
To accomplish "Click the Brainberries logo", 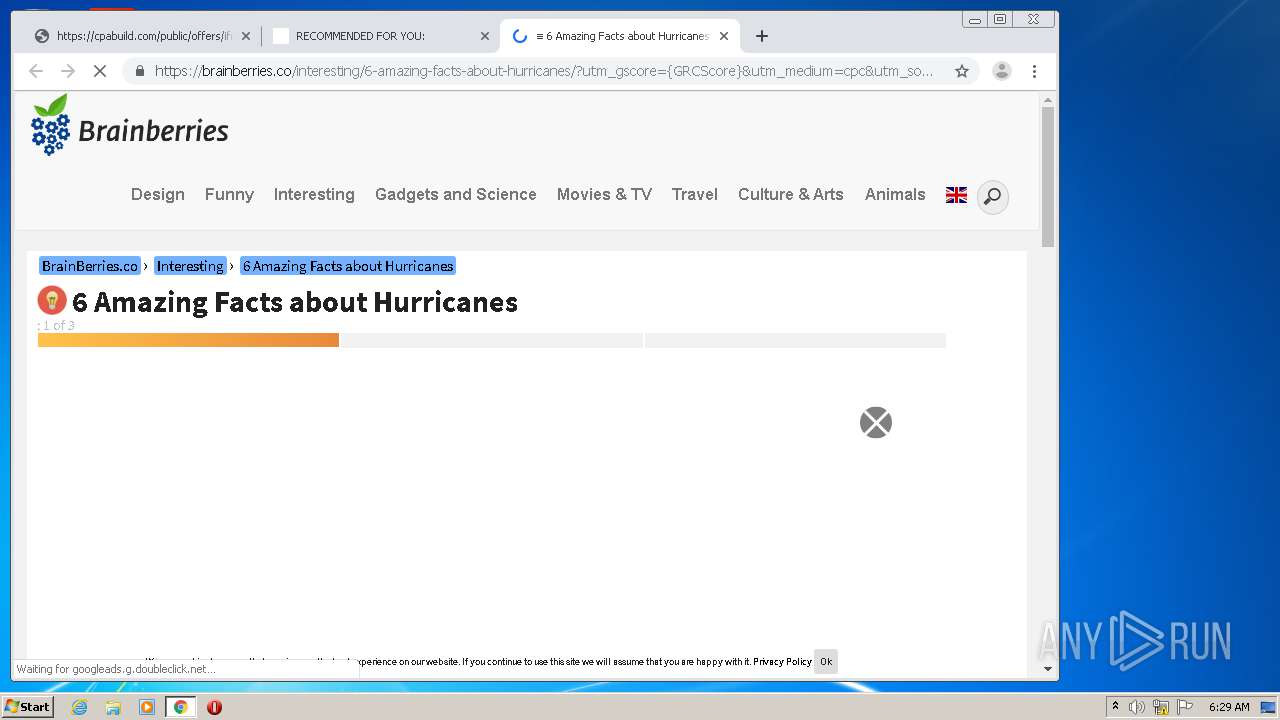I will pyautogui.click(x=130, y=126).
